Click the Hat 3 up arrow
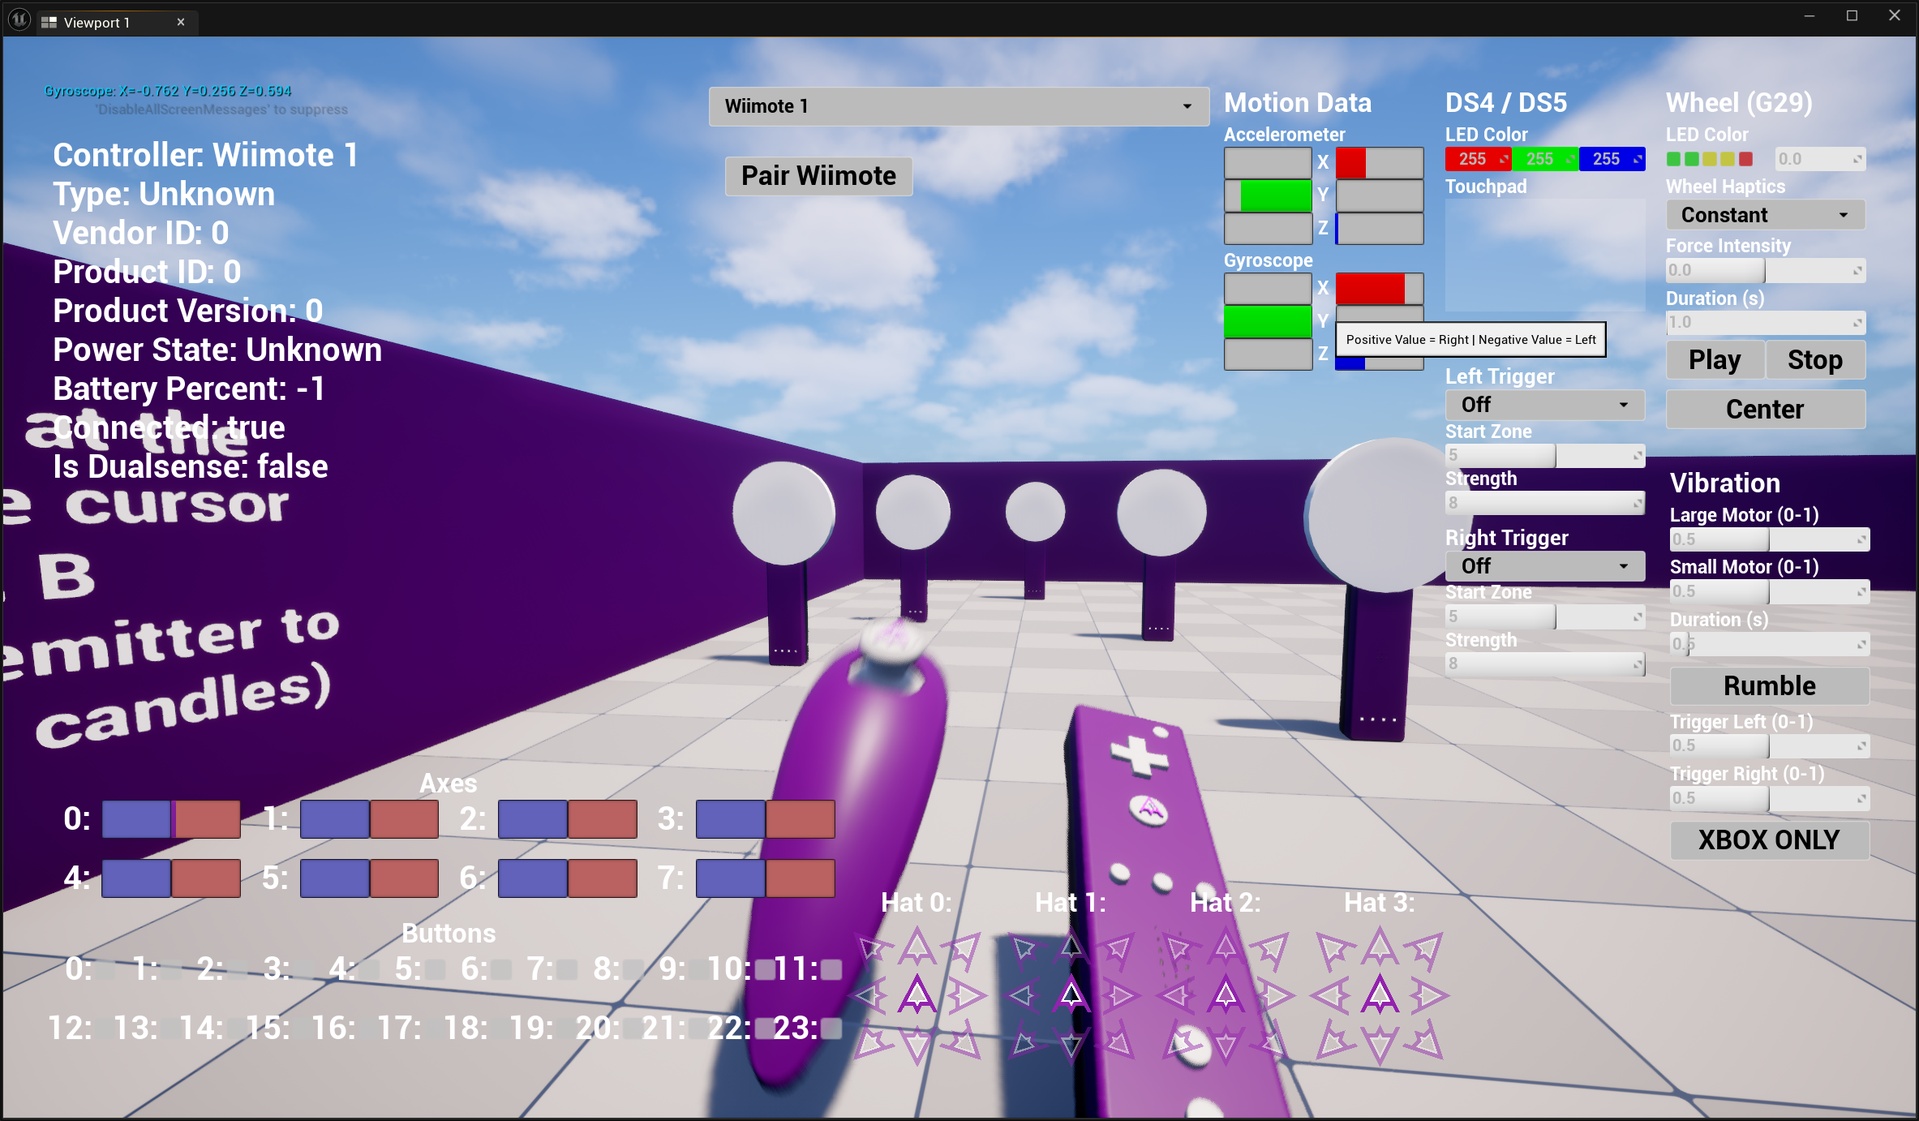 [x=1379, y=946]
